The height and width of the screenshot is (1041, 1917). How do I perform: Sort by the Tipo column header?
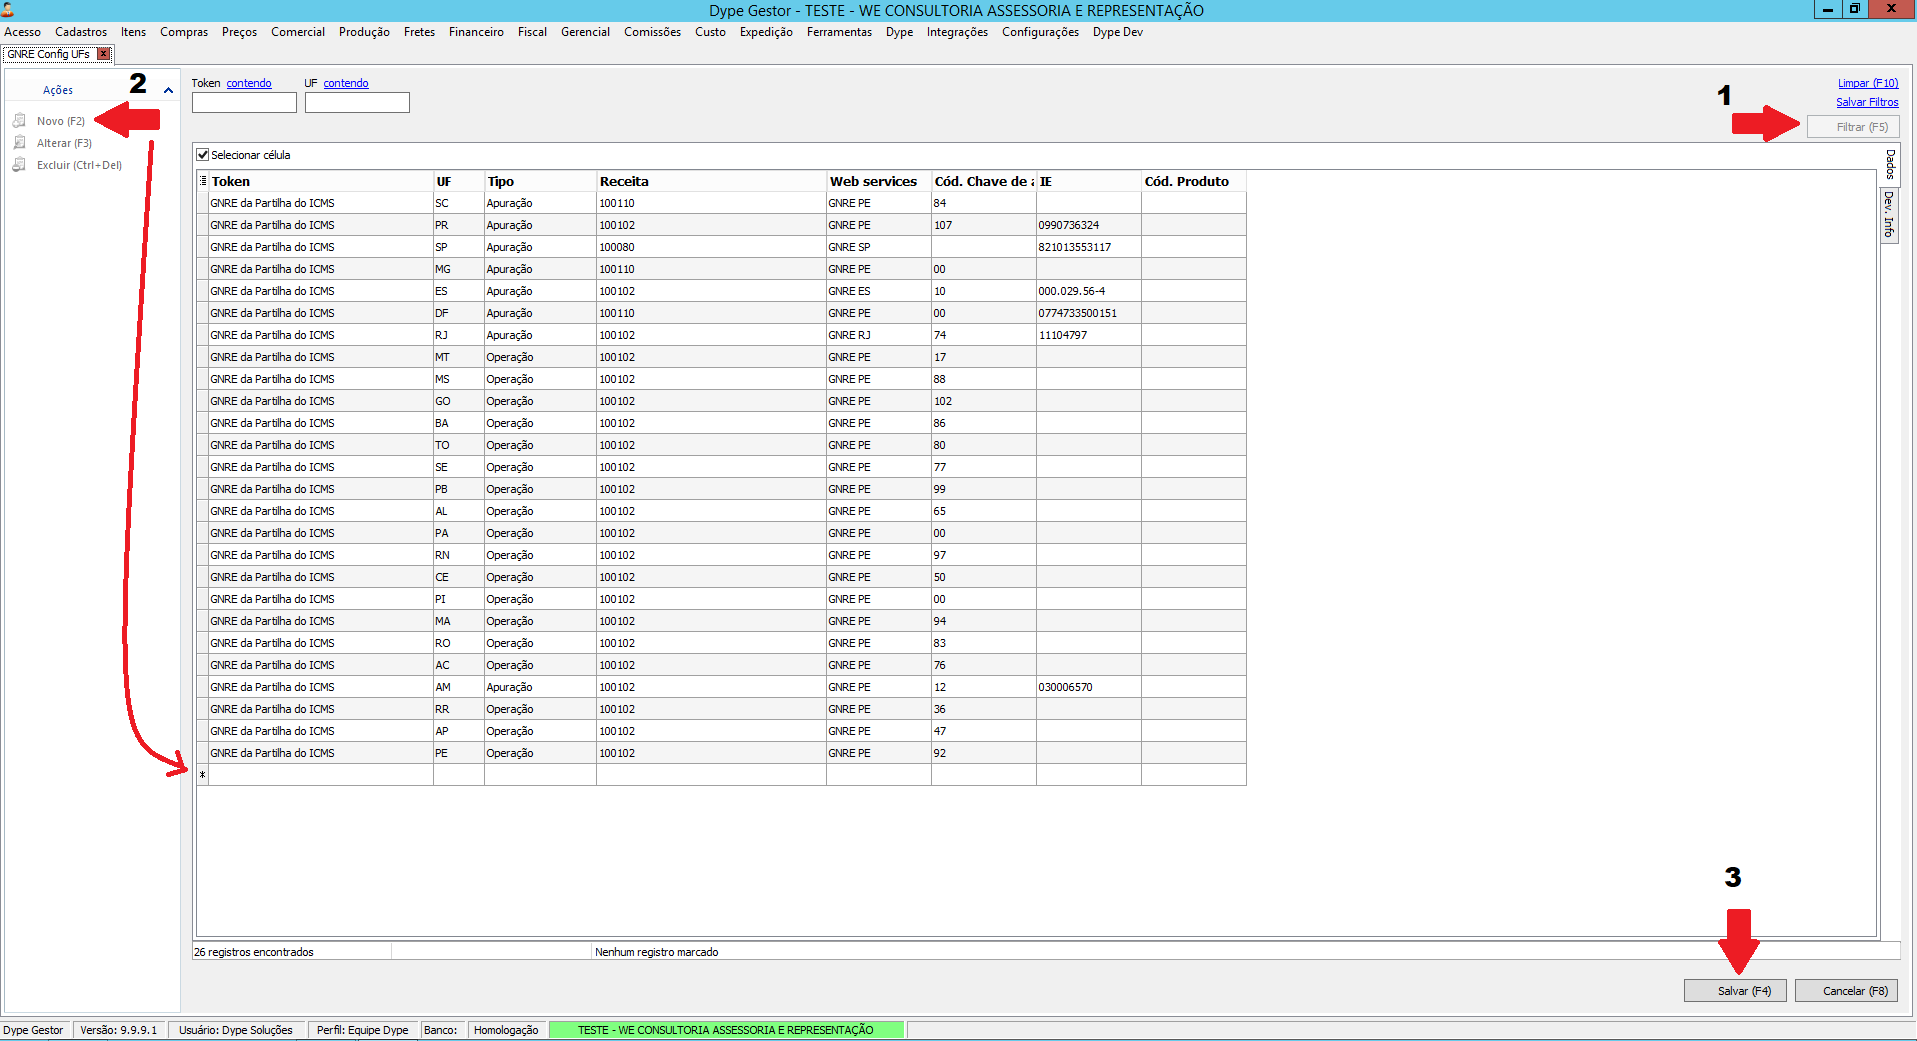coord(540,181)
